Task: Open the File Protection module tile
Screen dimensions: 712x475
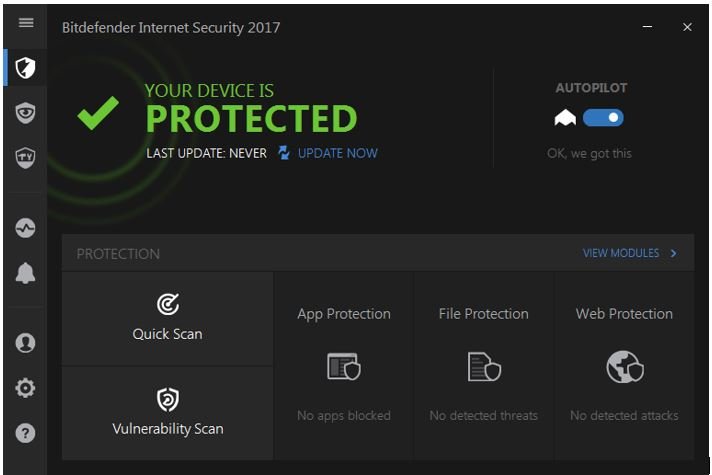Action: click(484, 366)
